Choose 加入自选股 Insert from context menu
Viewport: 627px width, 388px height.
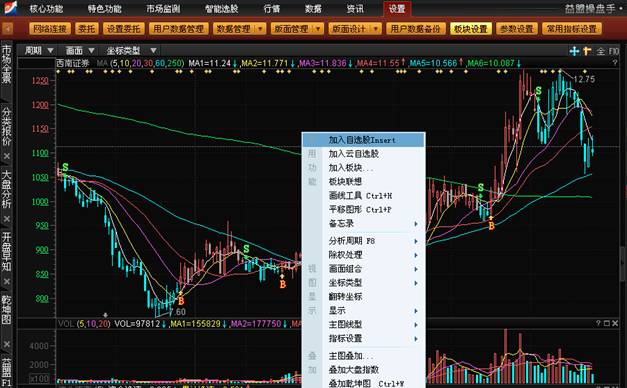(363, 140)
